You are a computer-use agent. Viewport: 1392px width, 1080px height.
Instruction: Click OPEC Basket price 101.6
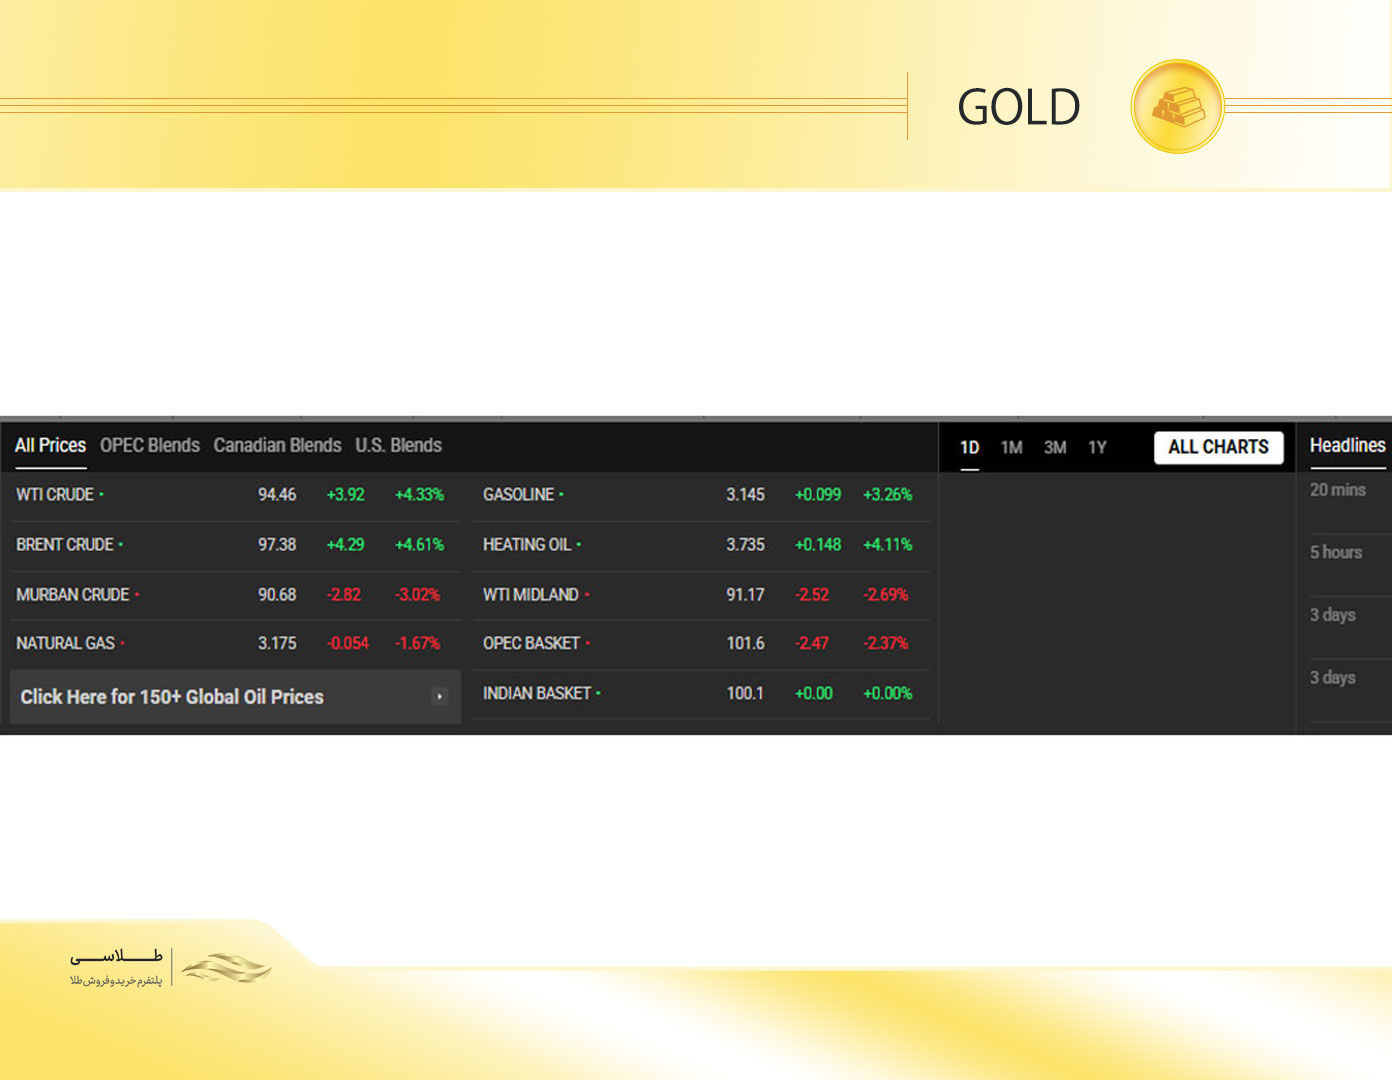click(745, 644)
